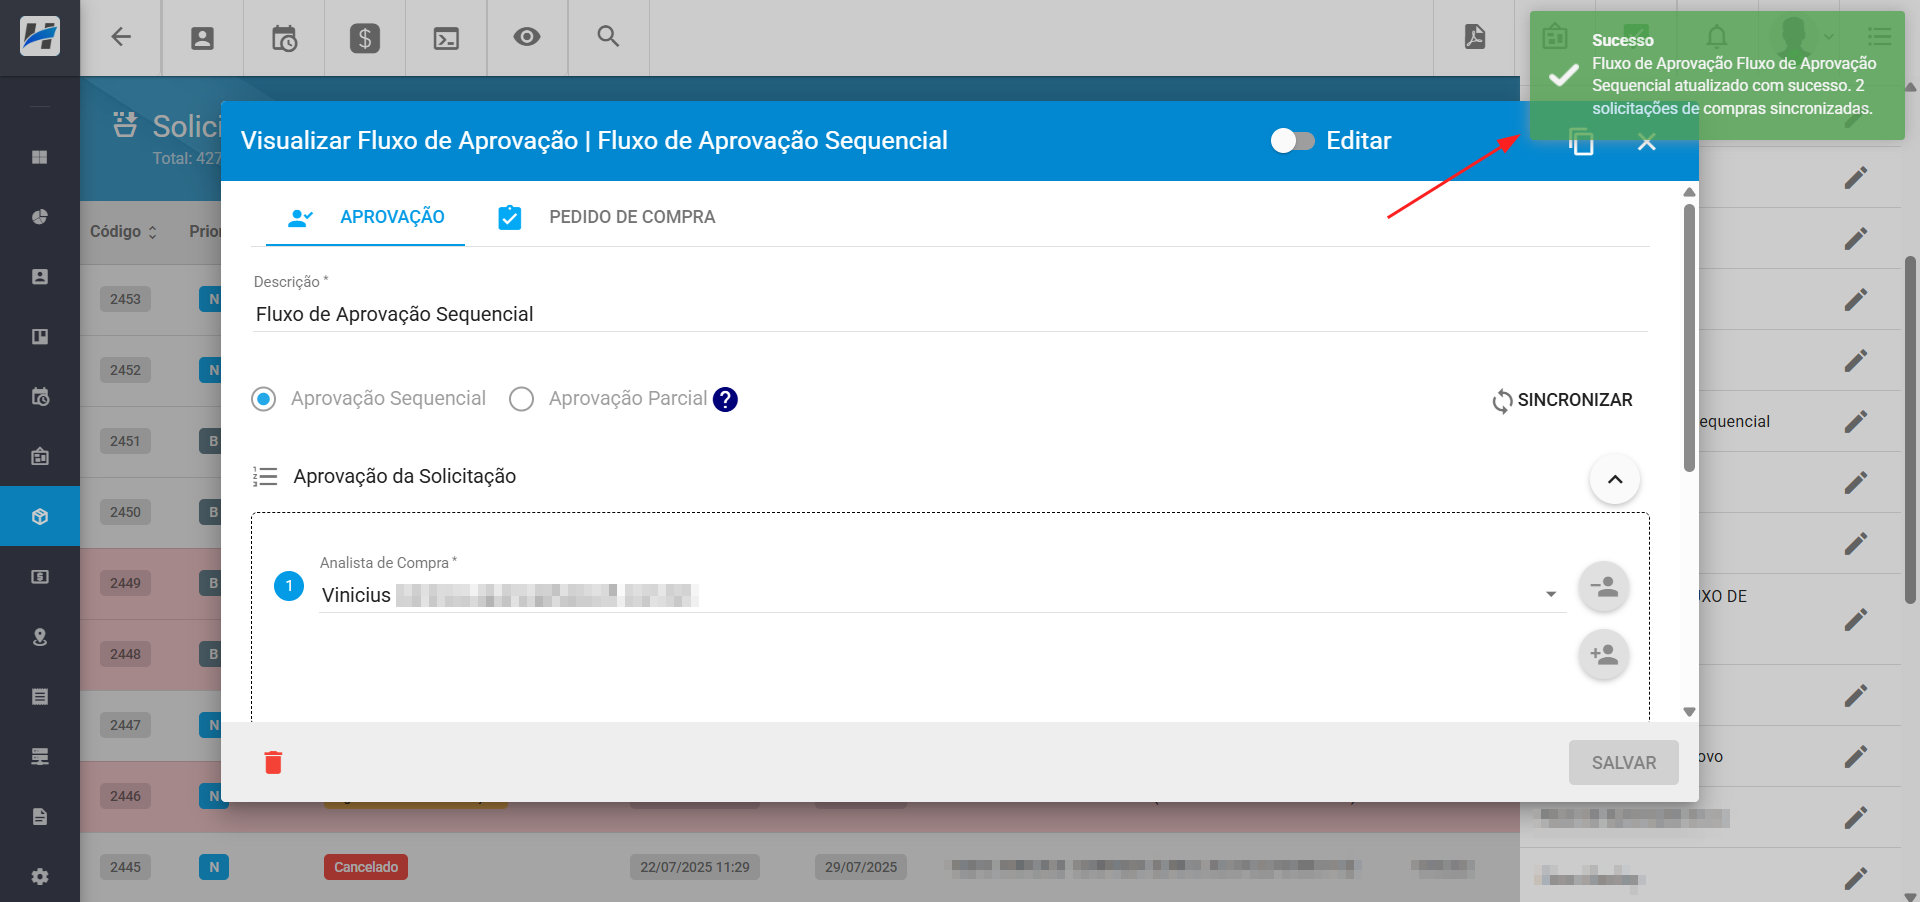
Task: Click the code 2453 row cell
Action: point(125,299)
